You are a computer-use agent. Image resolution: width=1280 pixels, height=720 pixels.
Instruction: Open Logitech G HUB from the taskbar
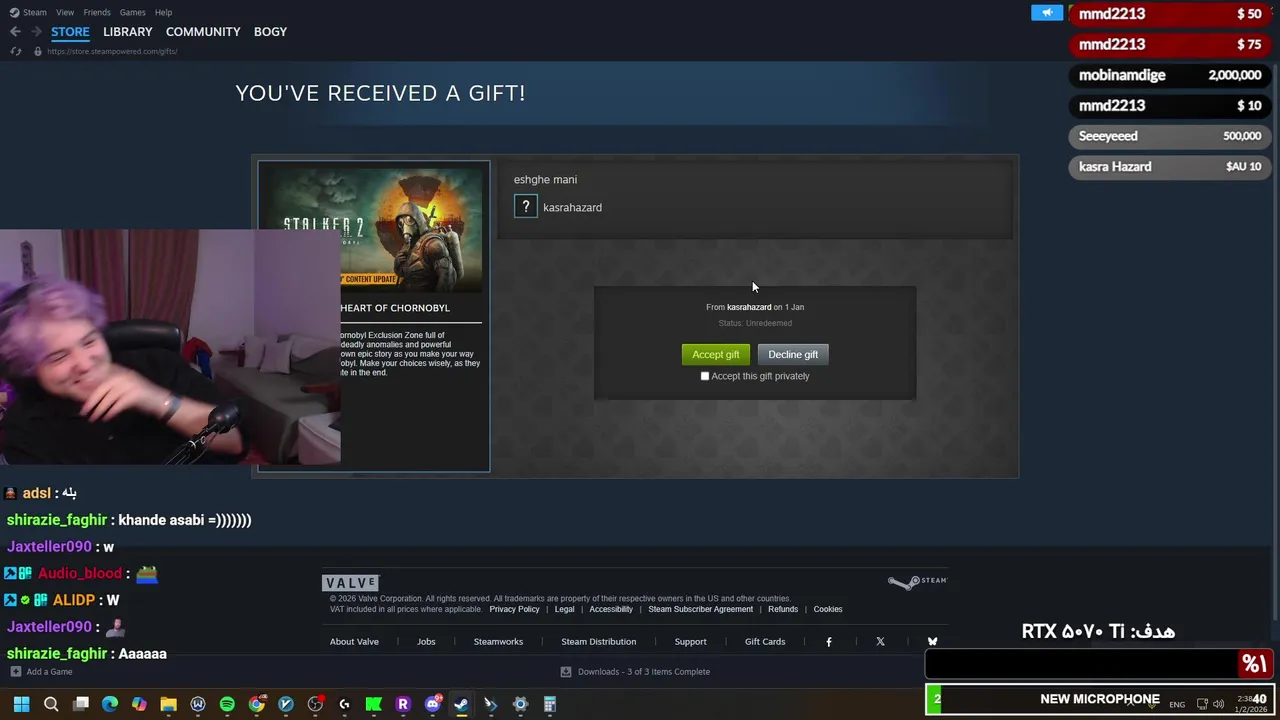click(x=344, y=704)
